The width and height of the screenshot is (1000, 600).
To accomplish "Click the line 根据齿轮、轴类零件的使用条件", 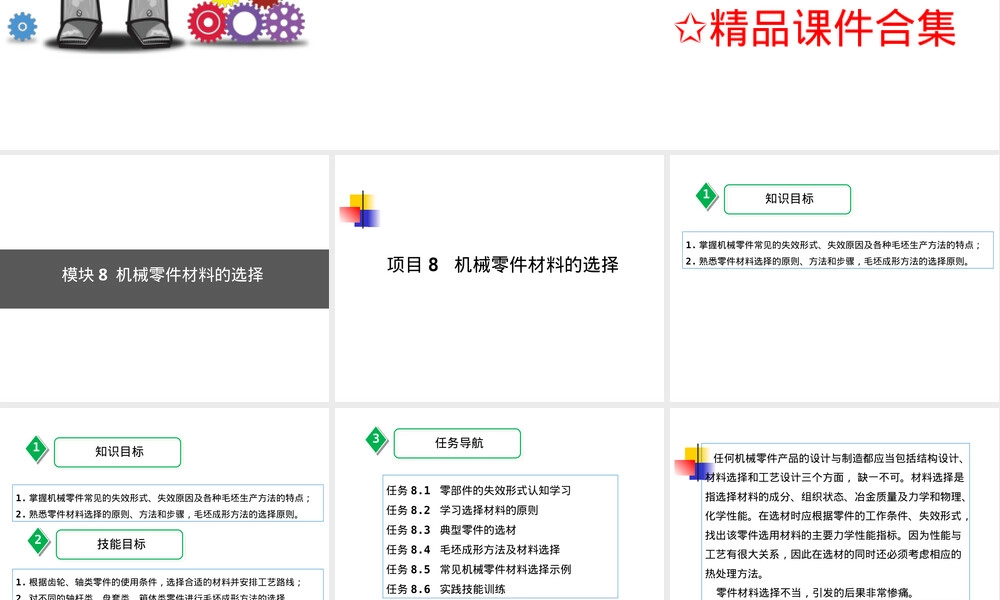I will [x=159, y=582].
